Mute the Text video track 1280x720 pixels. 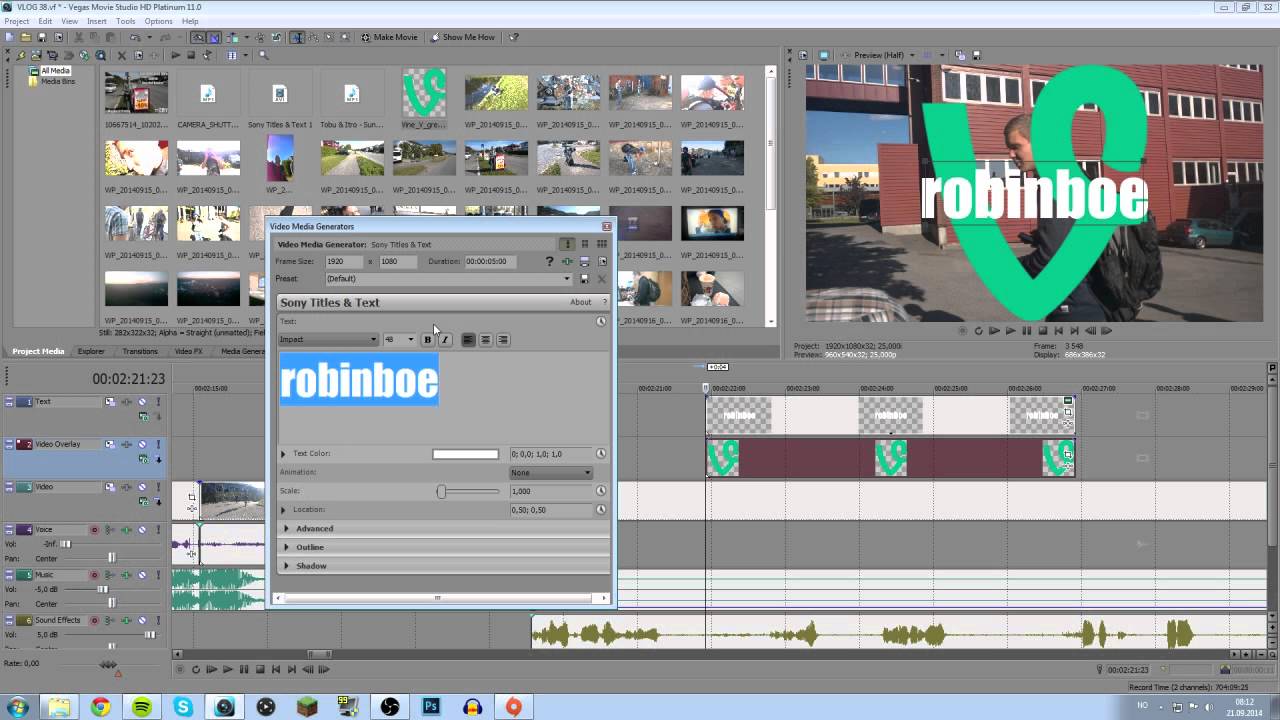142,402
